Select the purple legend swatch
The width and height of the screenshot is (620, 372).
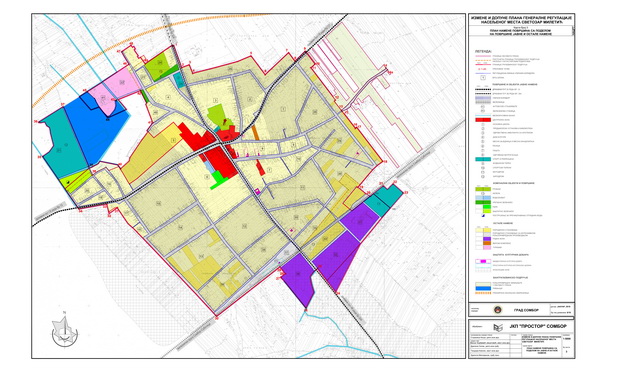(x=487, y=239)
